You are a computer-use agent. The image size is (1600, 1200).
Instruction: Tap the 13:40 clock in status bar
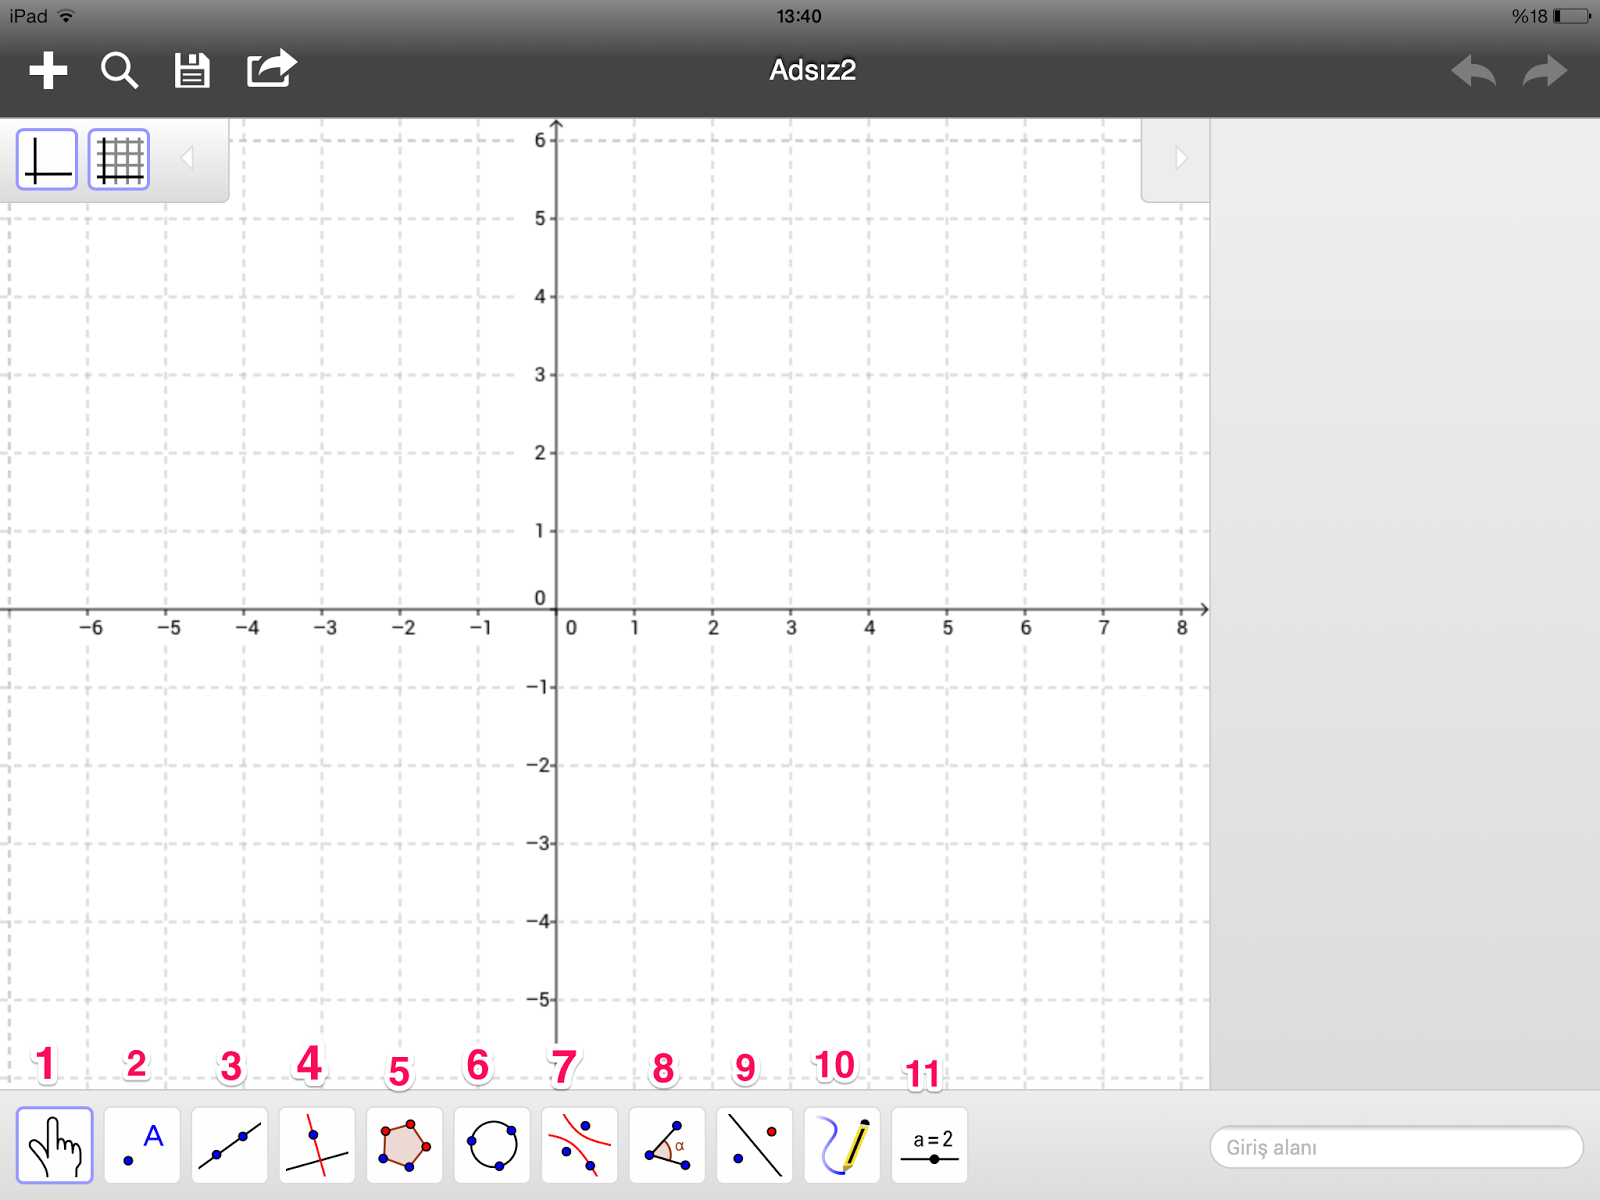click(x=799, y=16)
